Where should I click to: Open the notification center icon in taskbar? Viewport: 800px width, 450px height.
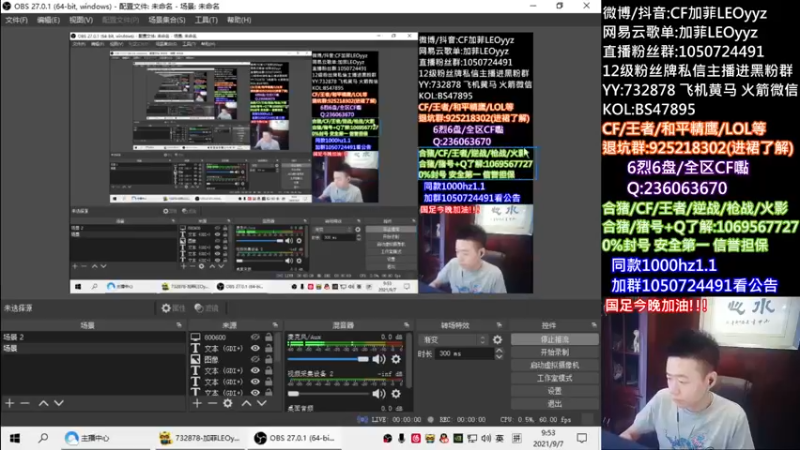tap(582, 438)
